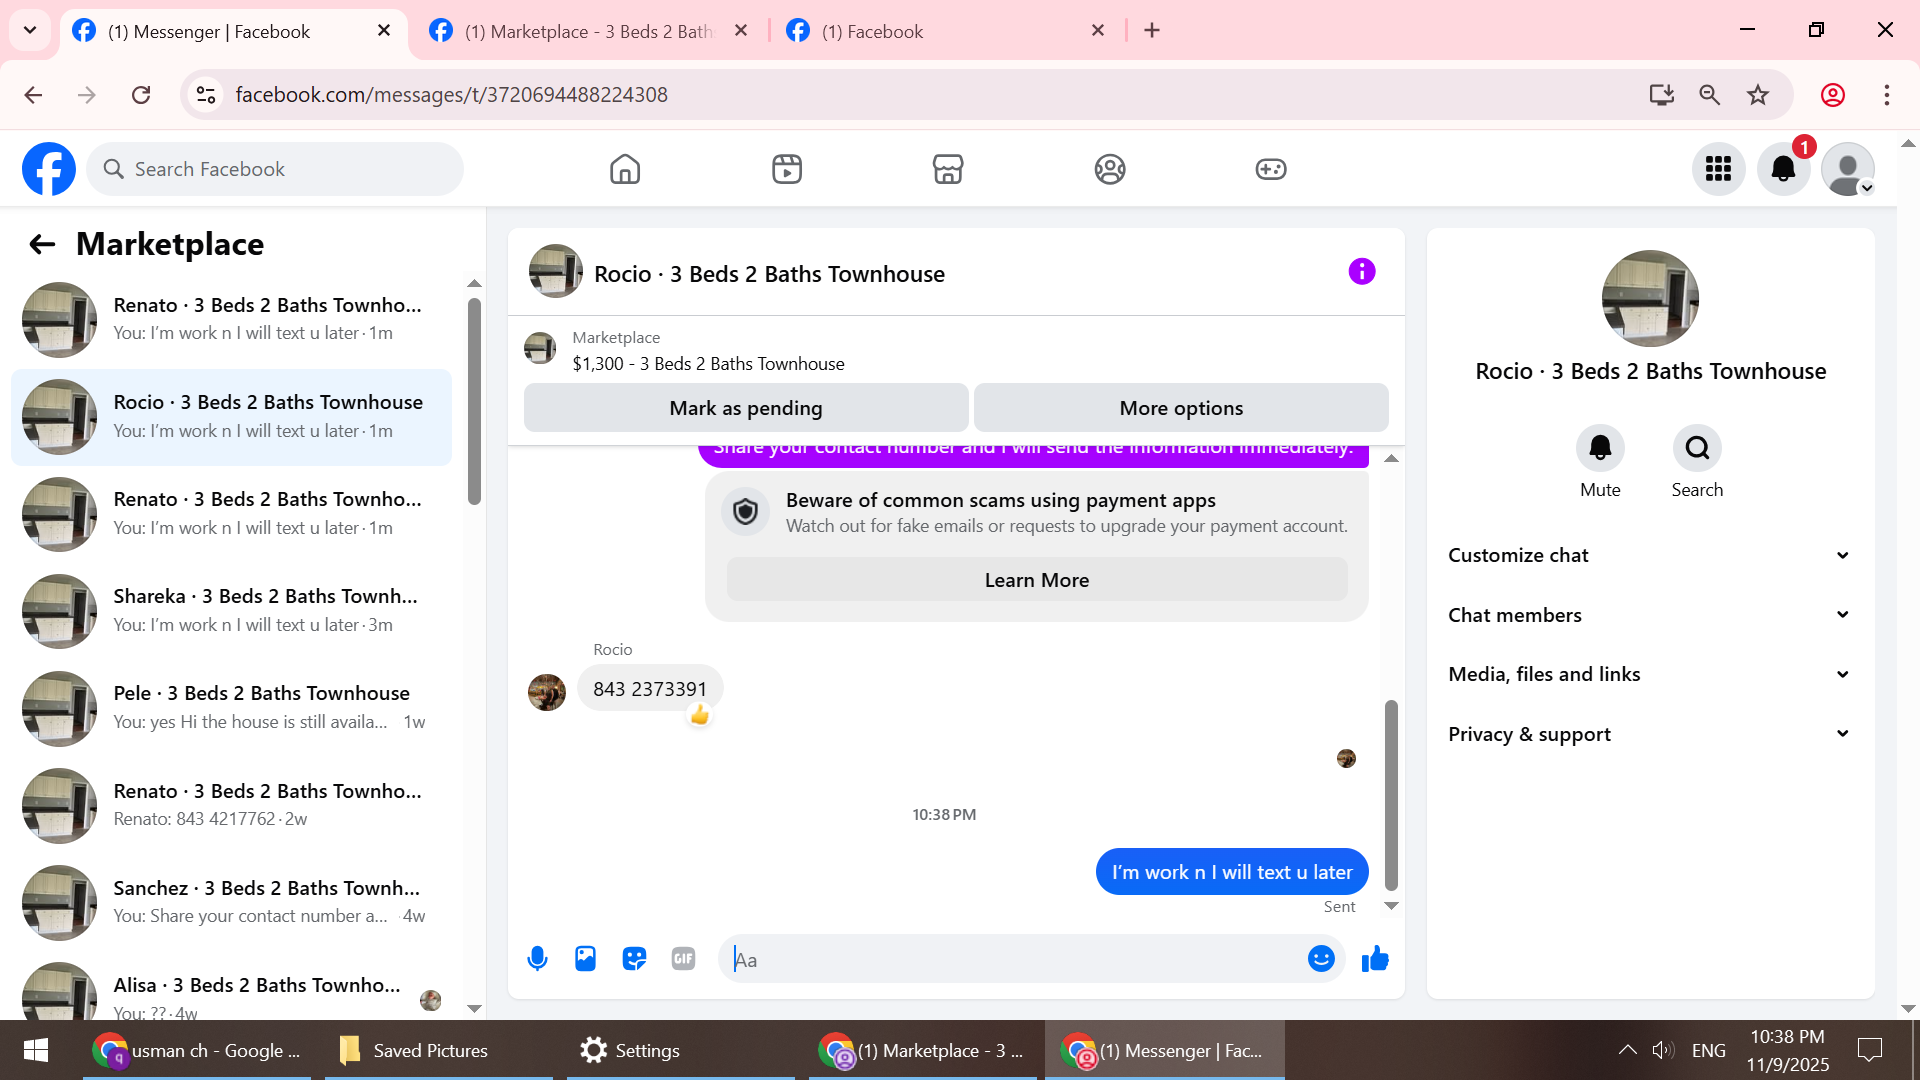The height and width of the screenshot is (1080, 1920).
Task: Switch to Marketplace 3 Beds 2 Baths tab
Action: (x=590, y=31)
